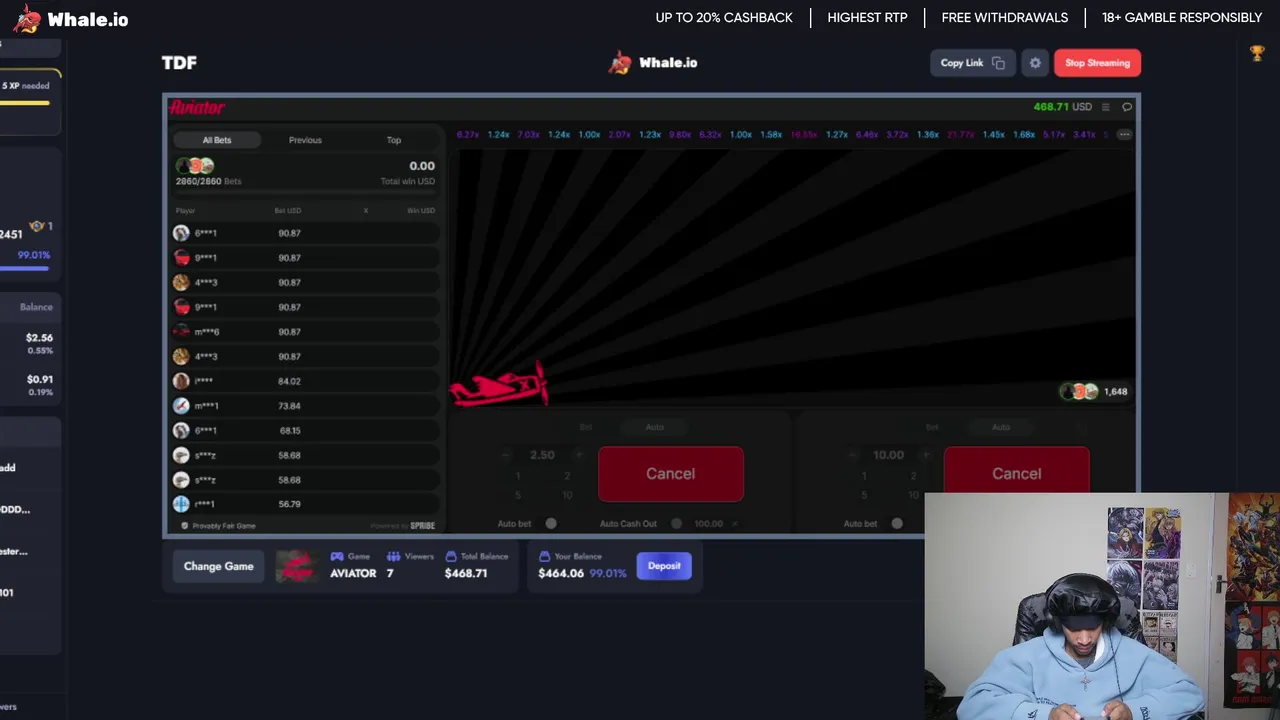Click the avatar of player i****
Screen dimensions: 1280x720
[x=181, y=381]
